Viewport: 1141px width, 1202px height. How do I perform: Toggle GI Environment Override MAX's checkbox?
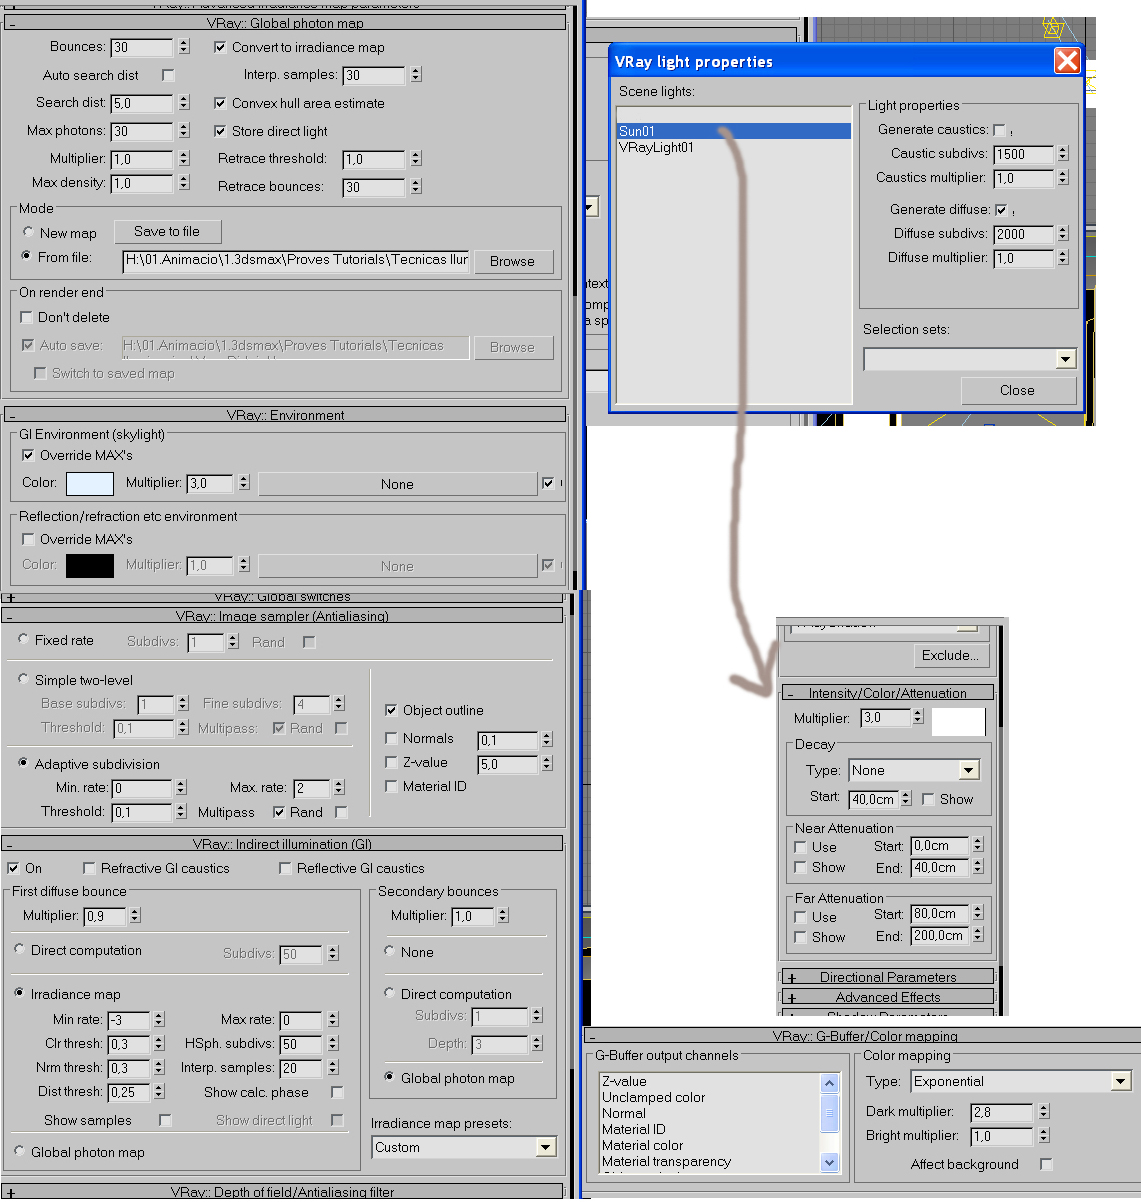pyautogui.click(x=28, y=455)
